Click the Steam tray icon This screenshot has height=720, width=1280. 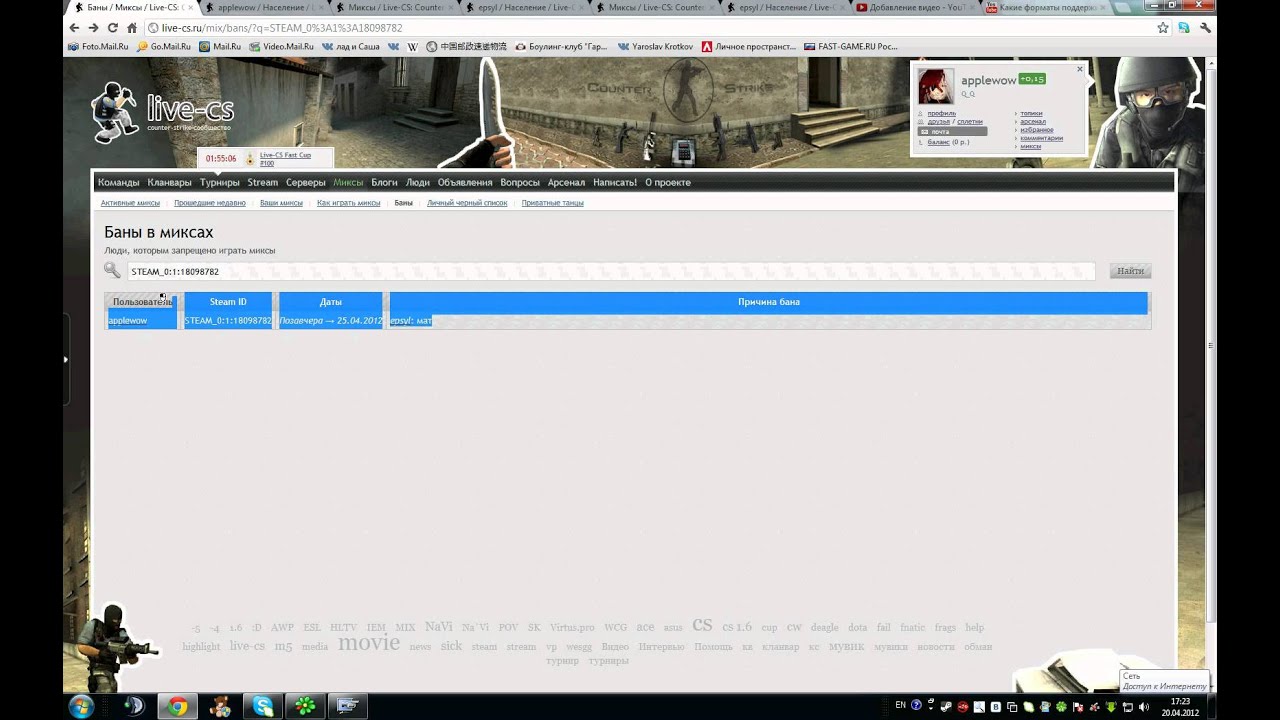(946, 705)
